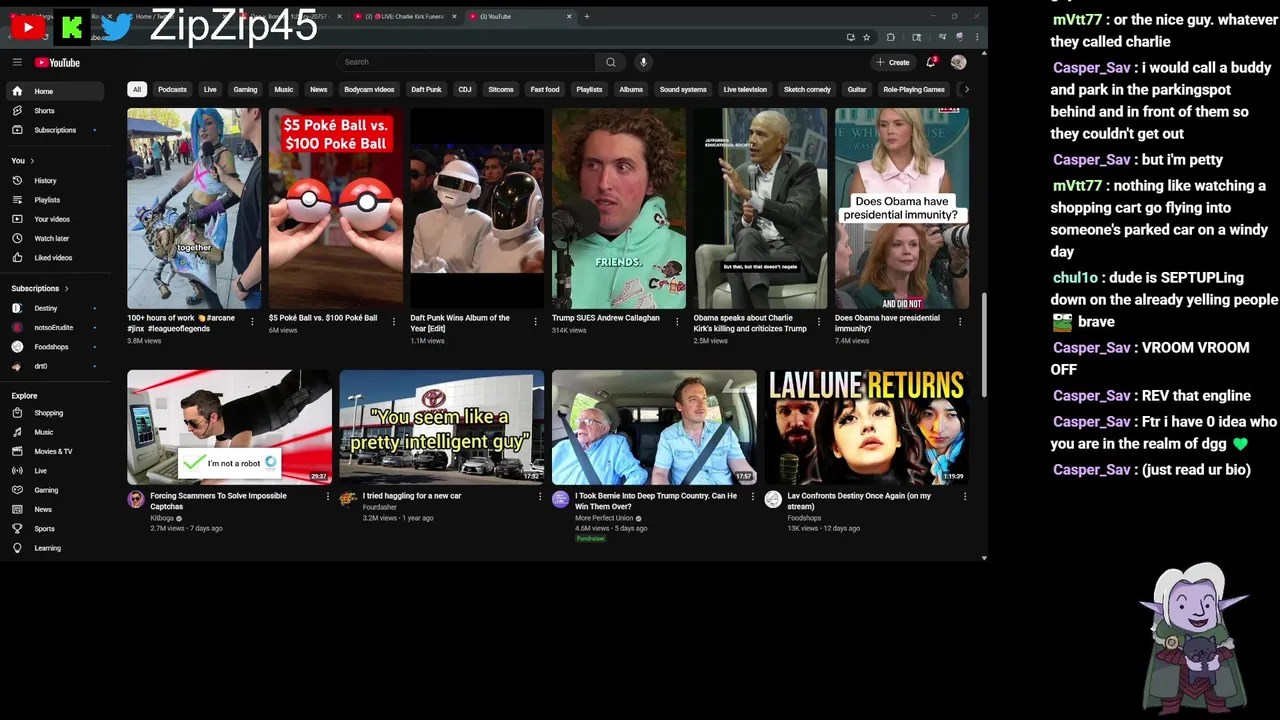
Task: Open the Destiny channel subscription
Action: 56,308
